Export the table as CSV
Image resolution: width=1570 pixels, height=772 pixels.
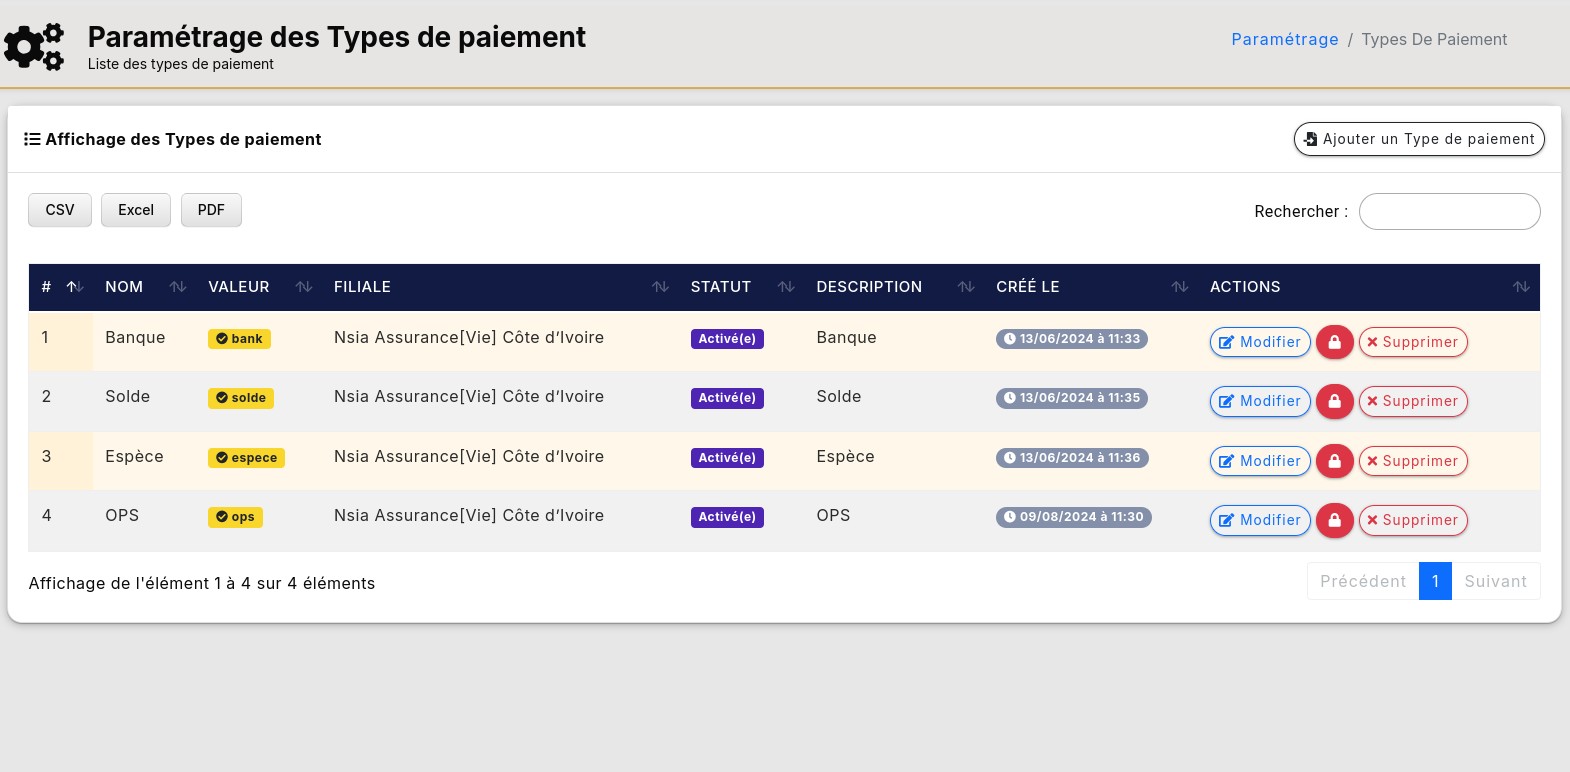pos(60,210)
